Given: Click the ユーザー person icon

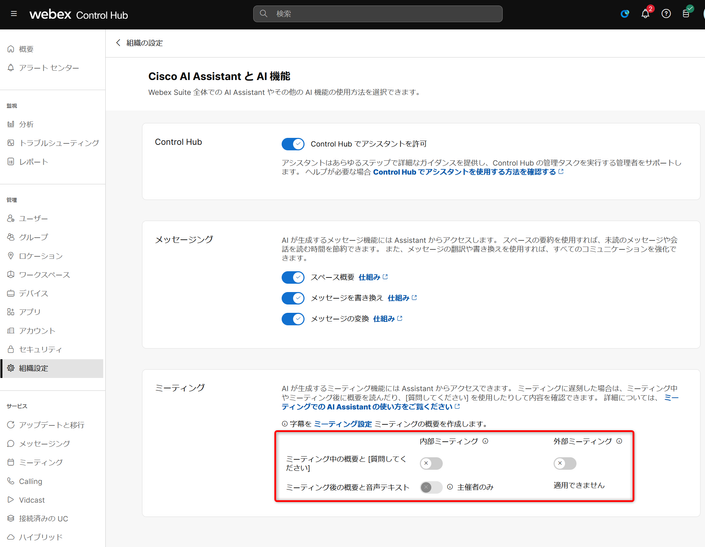Looking at the screenshot, I should 11,218.
